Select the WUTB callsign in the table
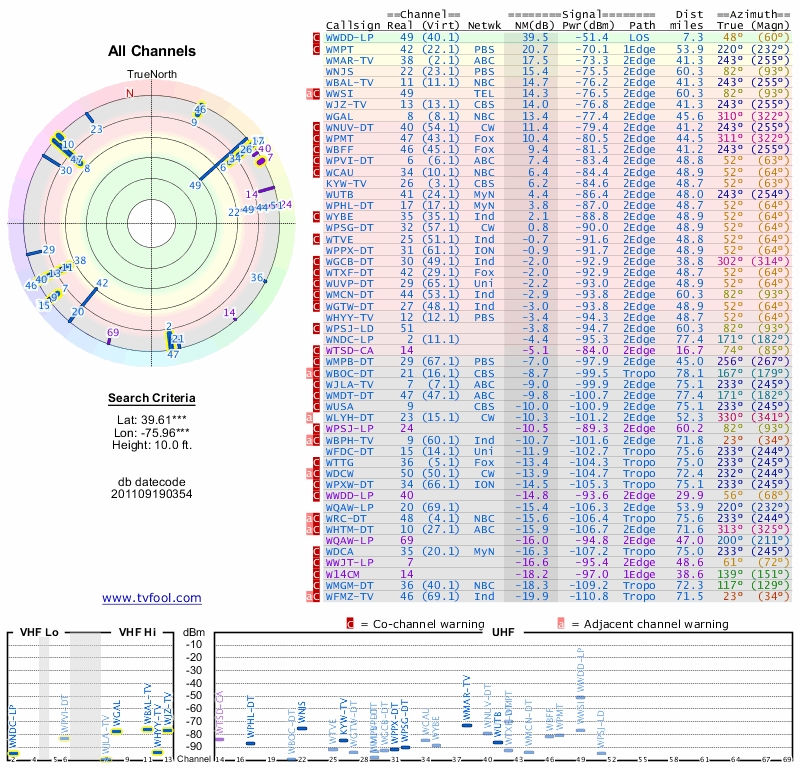Viewport: 800px width, 768px height. (x=340, y=194)
